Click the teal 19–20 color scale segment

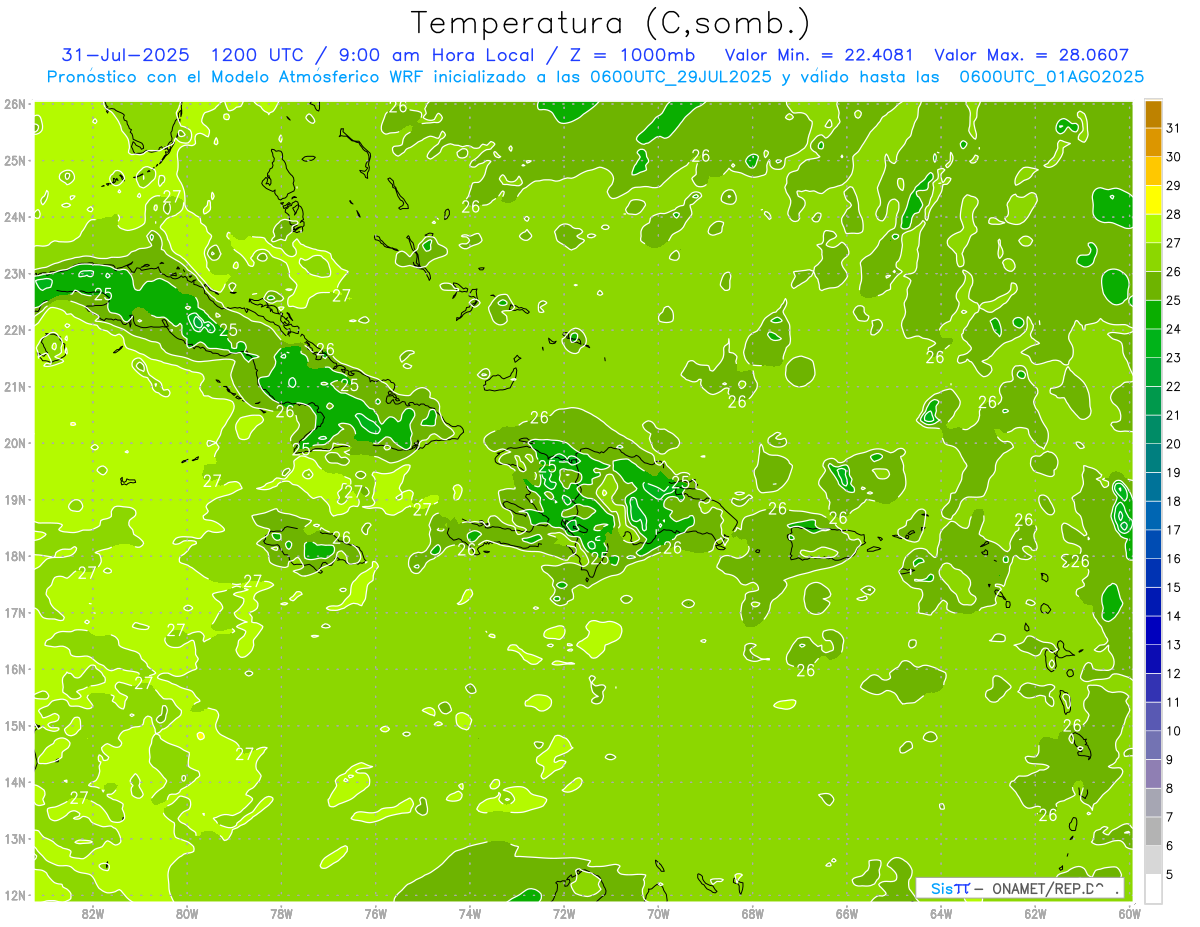[x=1153, y=458]
